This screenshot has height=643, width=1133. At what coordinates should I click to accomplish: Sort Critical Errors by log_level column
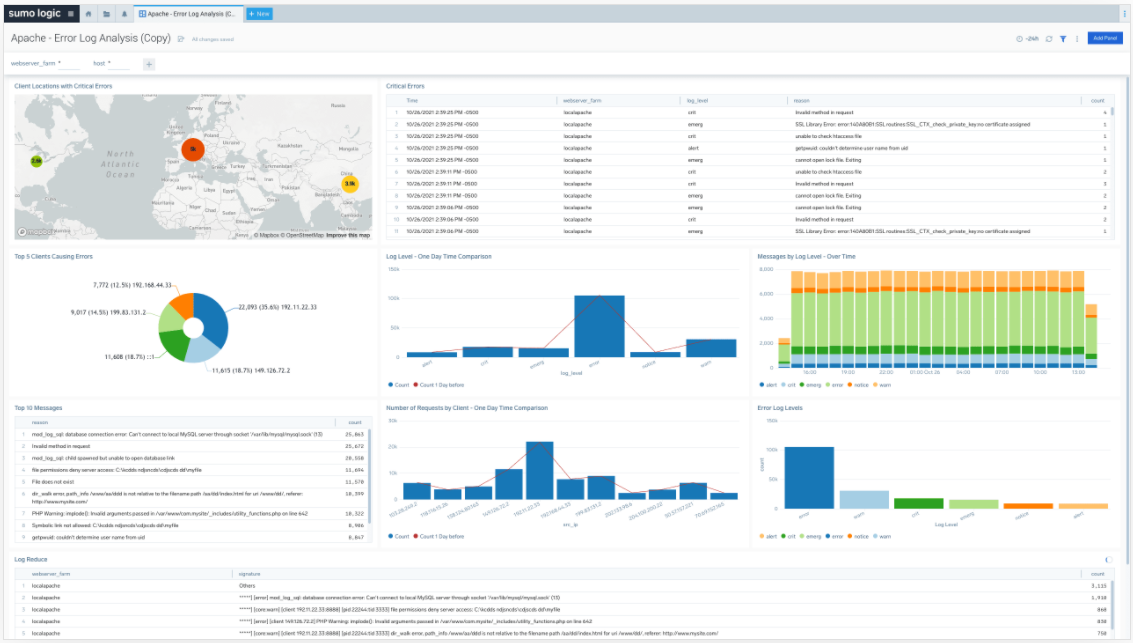(697, 100)
